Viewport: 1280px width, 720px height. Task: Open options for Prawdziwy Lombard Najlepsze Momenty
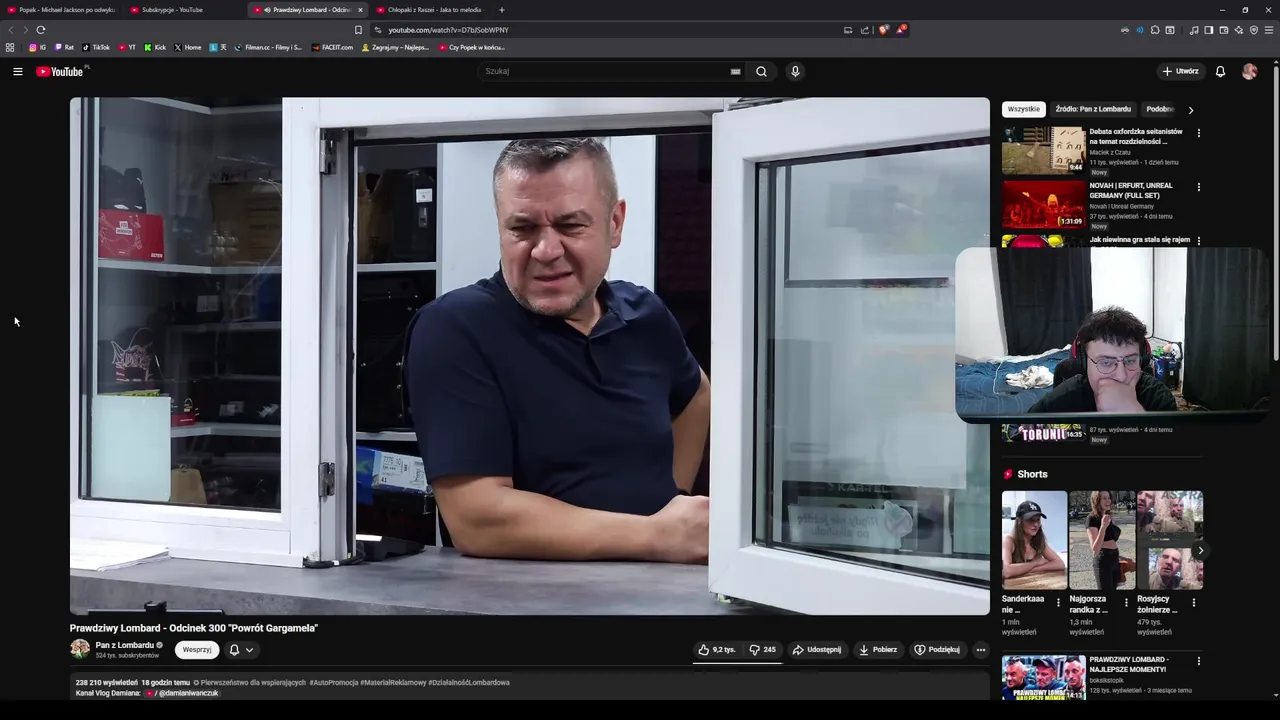(1199, 662)
